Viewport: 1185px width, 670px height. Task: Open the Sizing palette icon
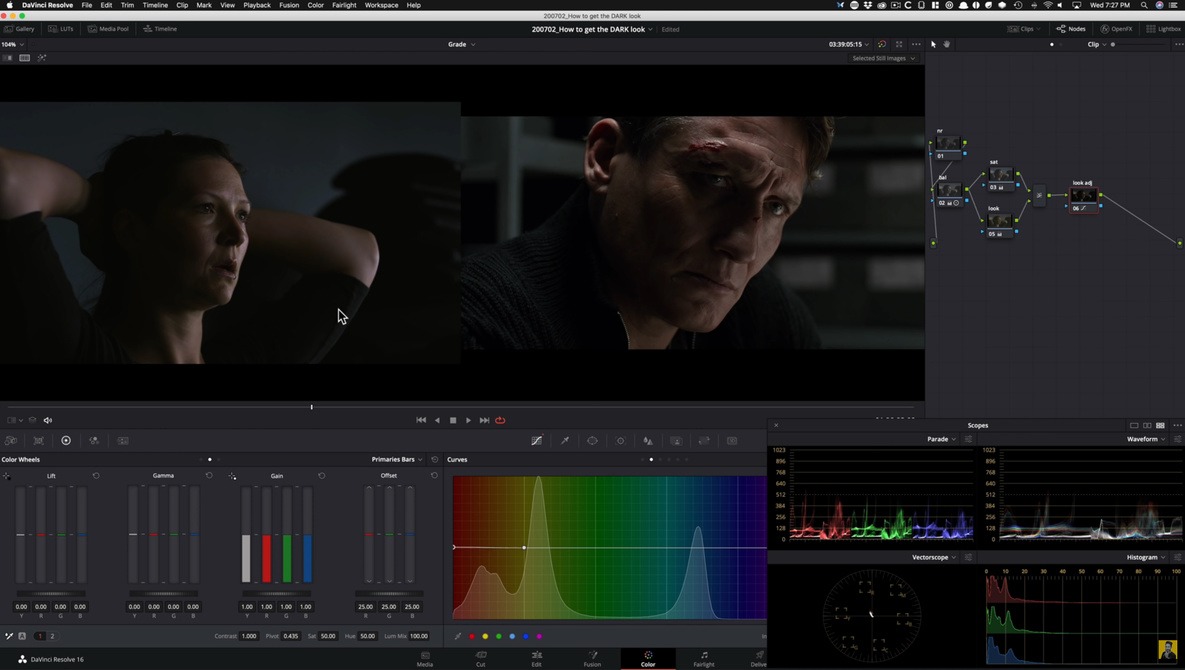click(x=704, y=440)
